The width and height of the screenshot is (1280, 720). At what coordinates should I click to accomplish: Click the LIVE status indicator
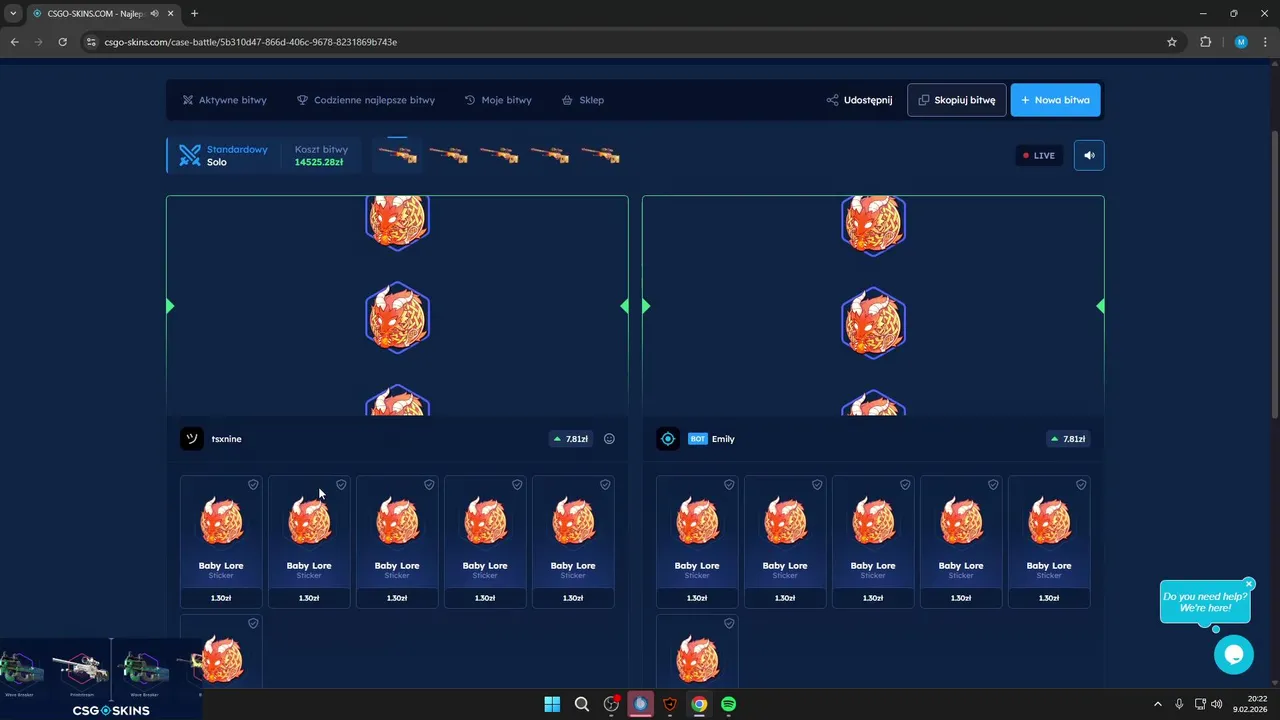(1039, 155)
